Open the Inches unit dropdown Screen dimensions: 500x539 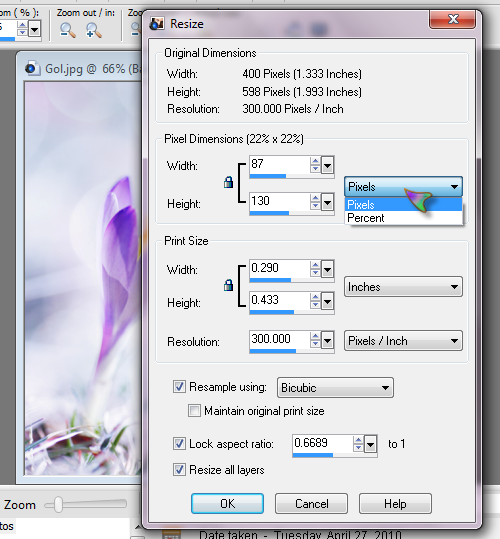[x=403, y=287]
